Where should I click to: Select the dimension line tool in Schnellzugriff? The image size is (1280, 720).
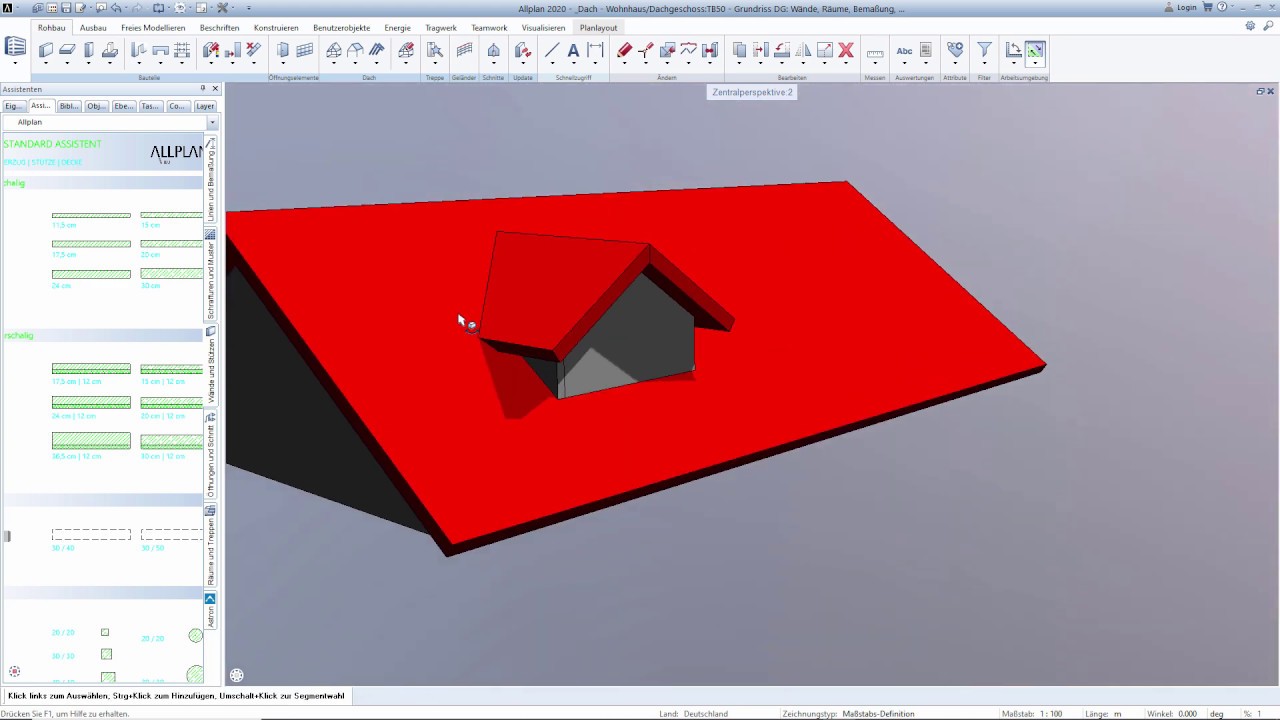[x=596, y=50]
